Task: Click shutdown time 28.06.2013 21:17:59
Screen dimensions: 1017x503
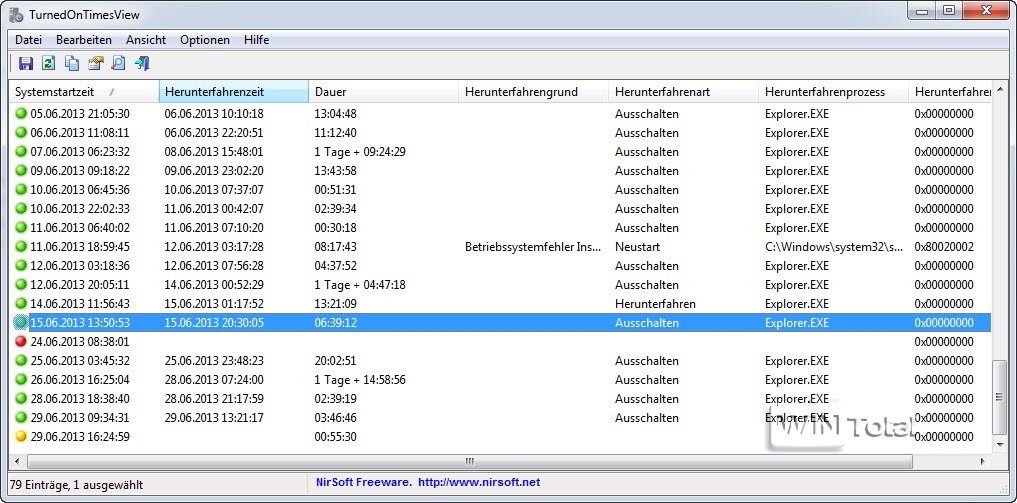Action: 214,399
